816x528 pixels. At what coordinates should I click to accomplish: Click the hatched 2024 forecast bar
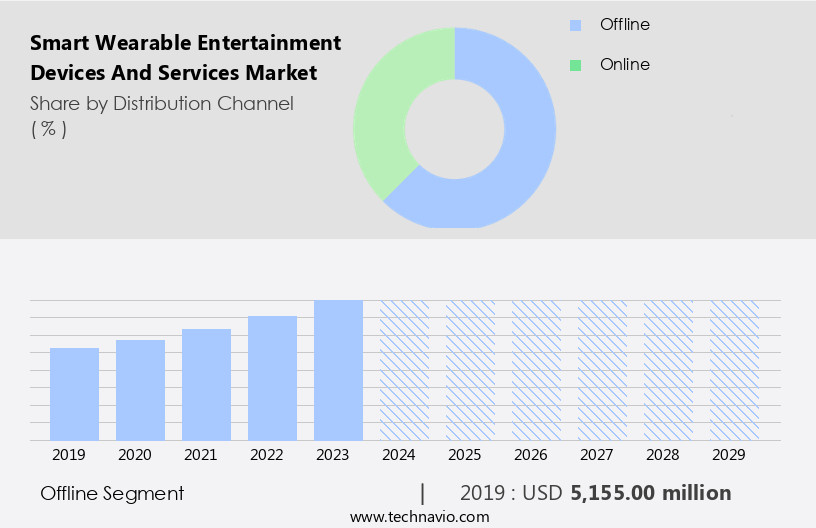point(404,370)
